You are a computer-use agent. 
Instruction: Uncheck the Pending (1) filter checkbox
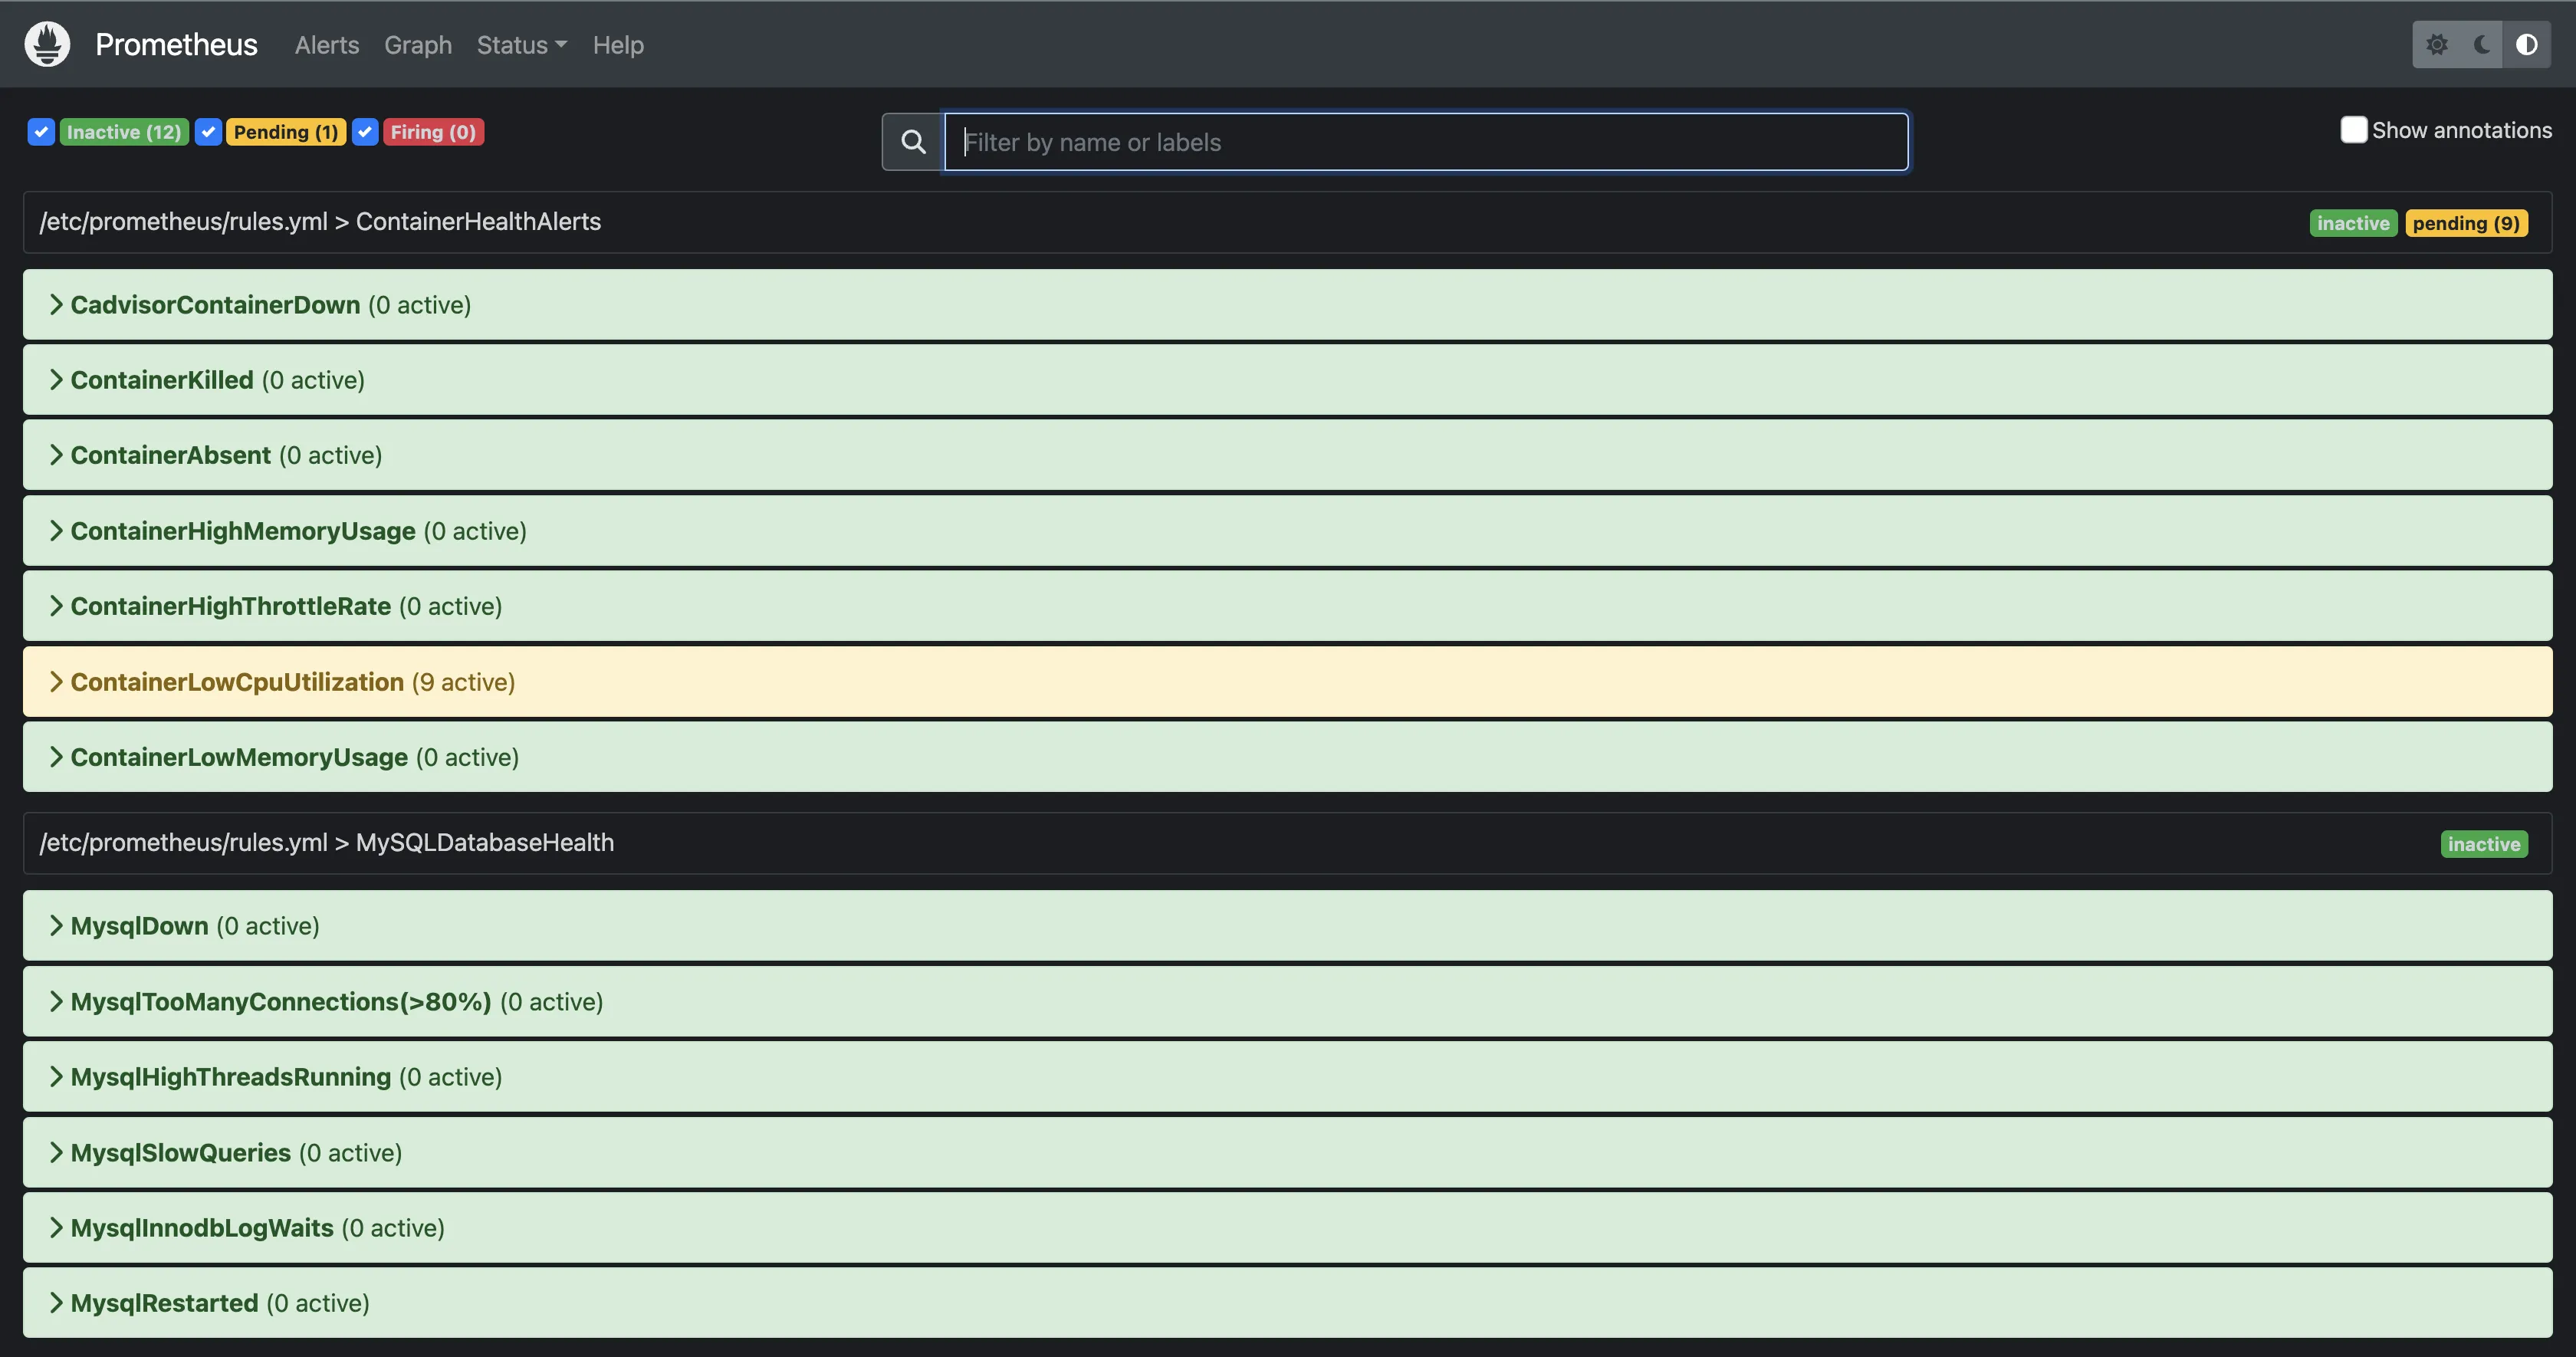click(208, 132)
